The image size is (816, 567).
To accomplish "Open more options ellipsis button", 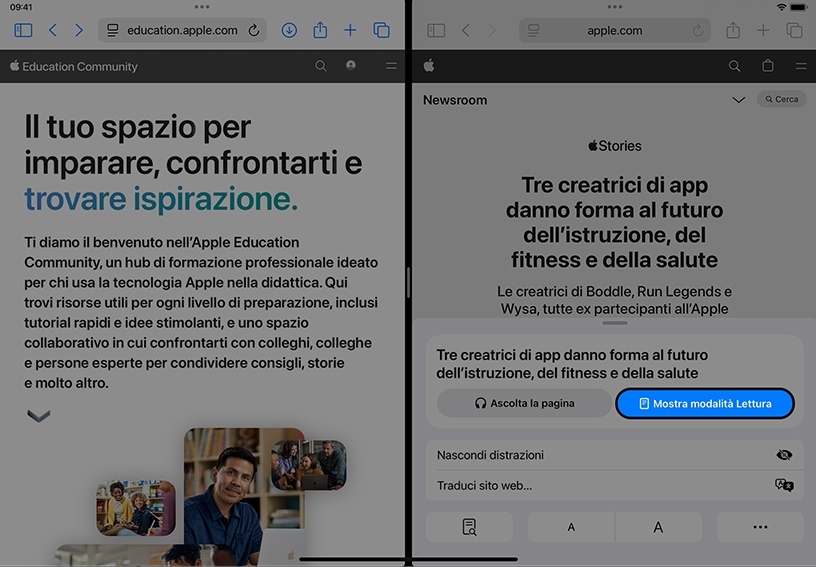I will tap(760, 527).
